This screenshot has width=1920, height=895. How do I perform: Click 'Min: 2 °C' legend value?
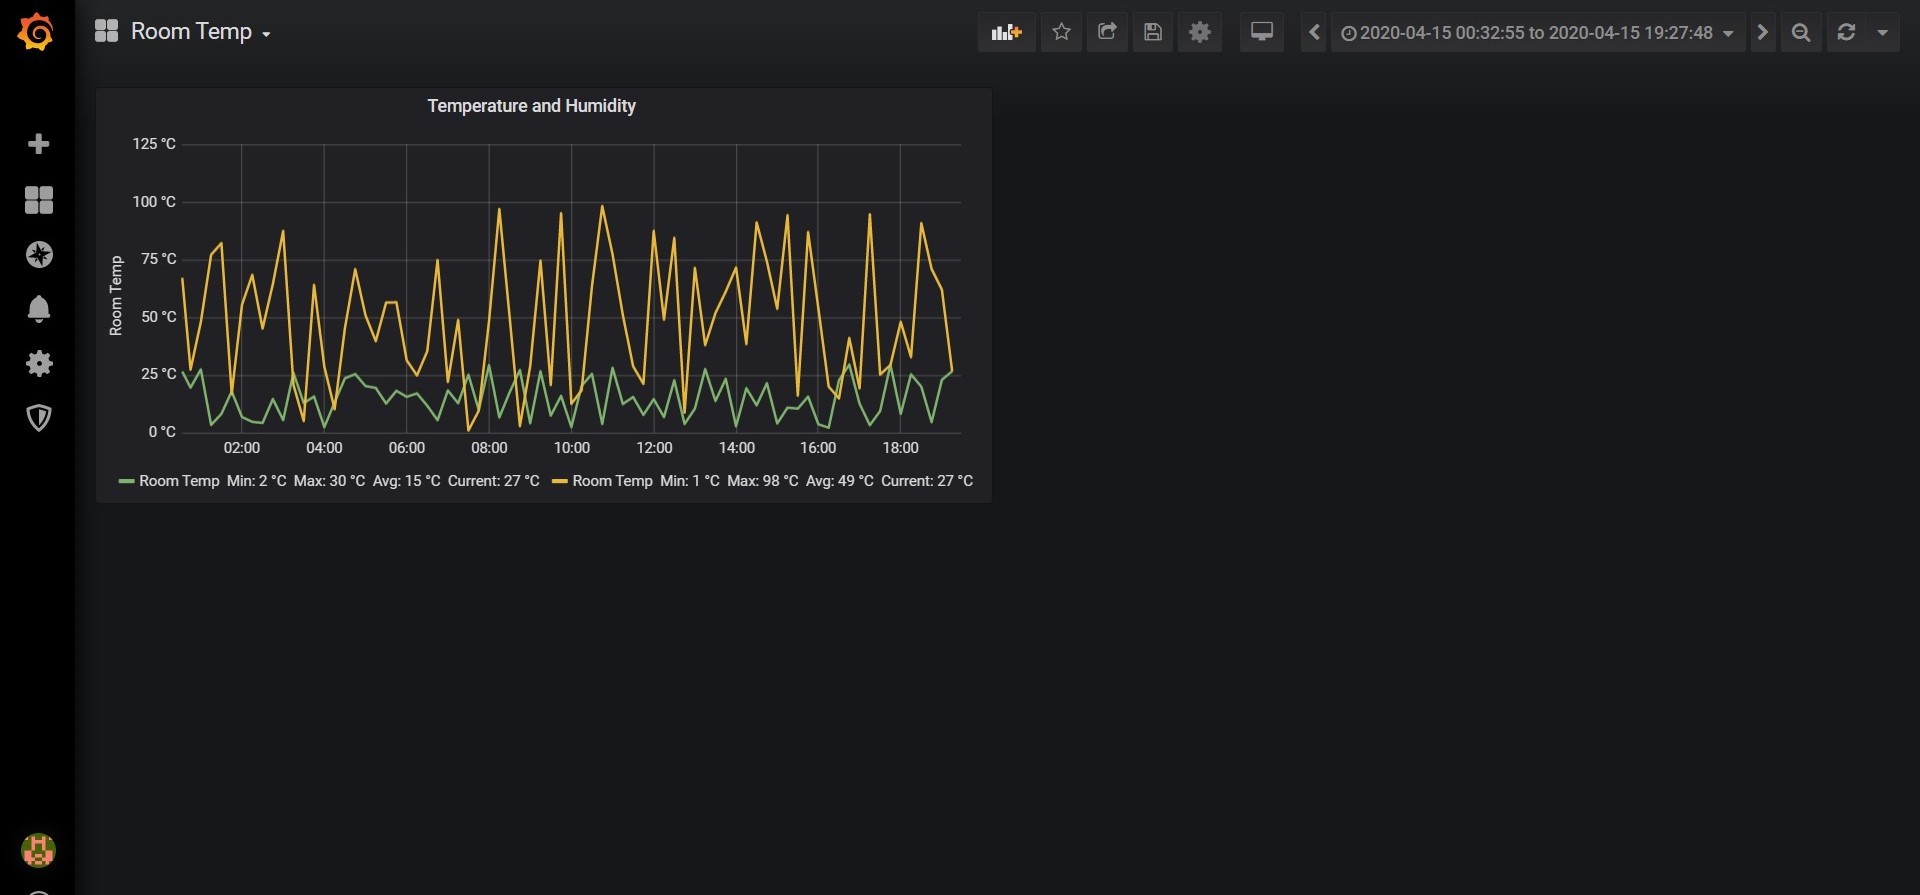point(256,481)
